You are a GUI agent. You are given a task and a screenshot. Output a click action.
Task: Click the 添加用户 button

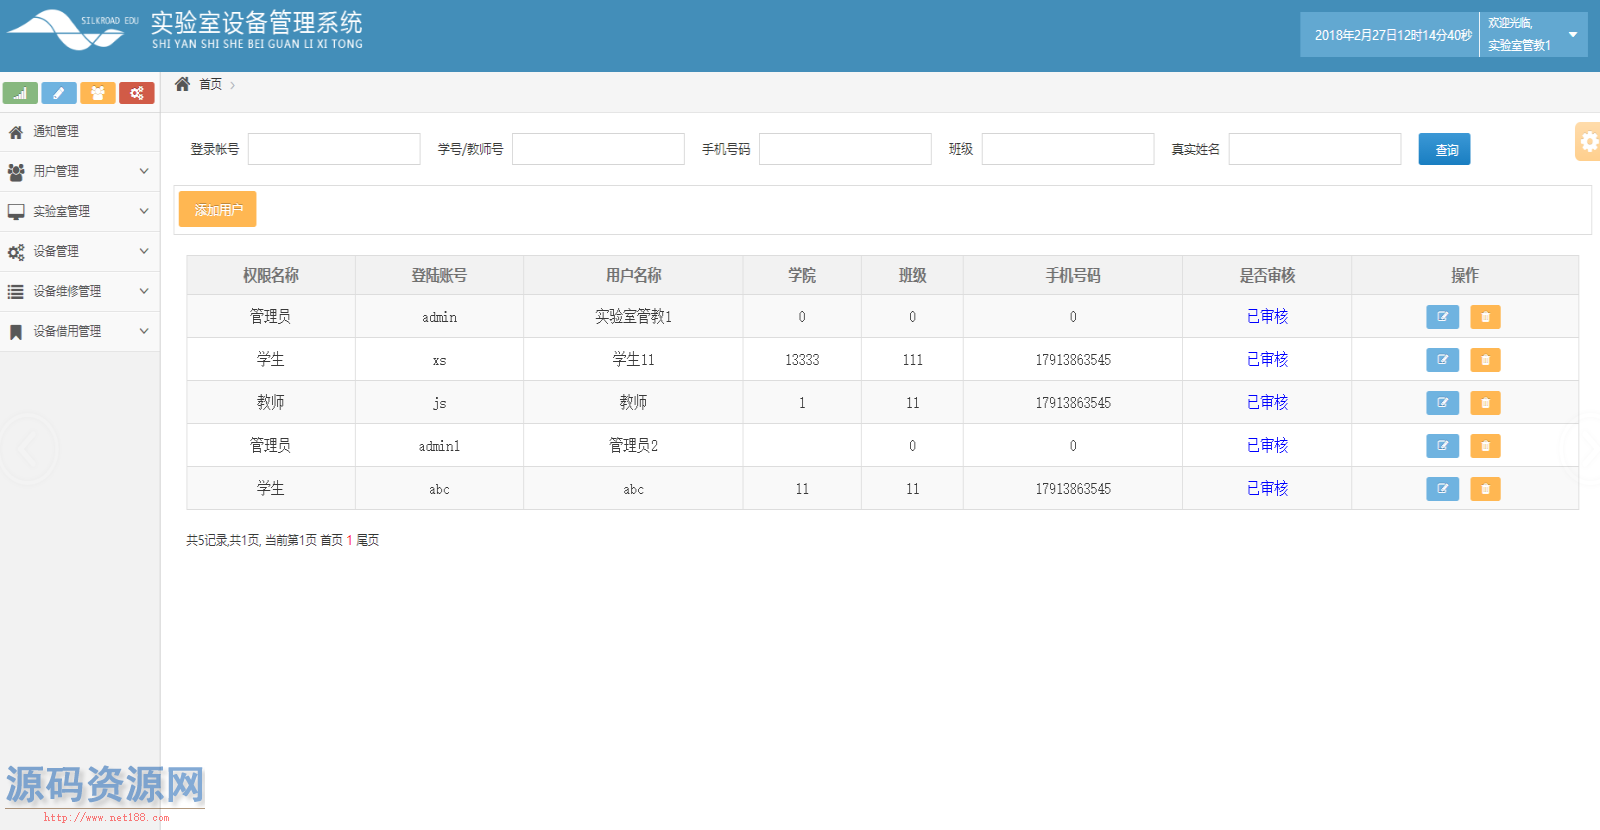[x=218, y=209]
